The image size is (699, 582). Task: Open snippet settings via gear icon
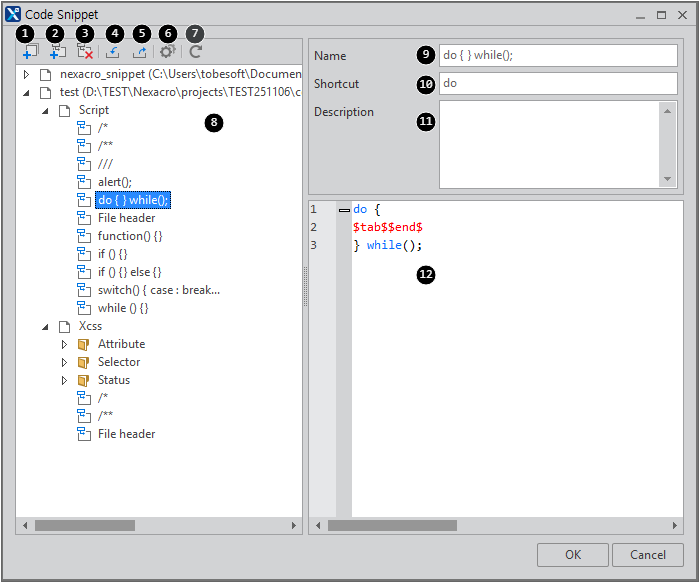[167, 52]
